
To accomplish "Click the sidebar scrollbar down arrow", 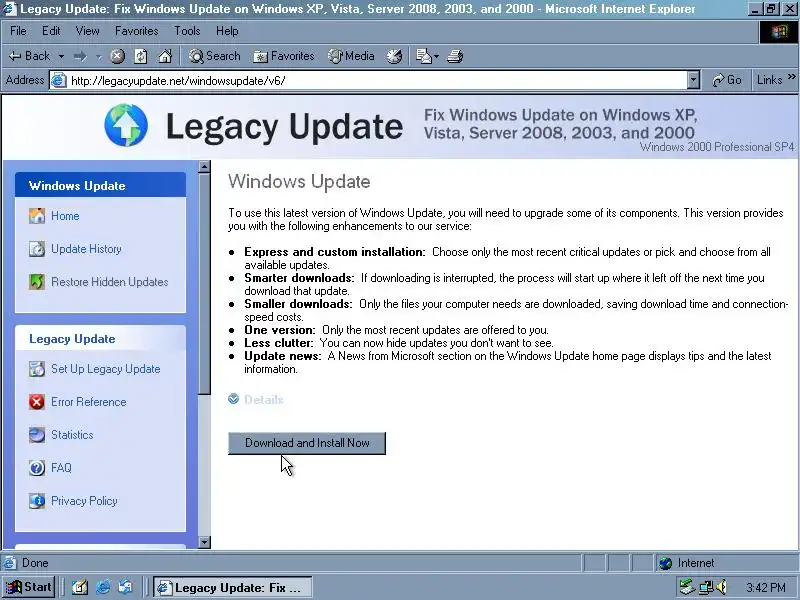I will pyautogui.click(x=204, y=542).
